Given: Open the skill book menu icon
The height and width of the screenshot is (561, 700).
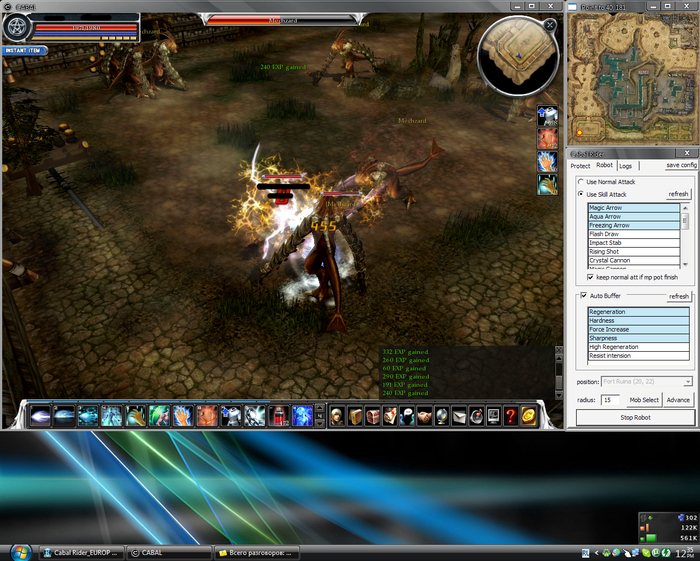Looking at the screenshot, I should point(355,416).
